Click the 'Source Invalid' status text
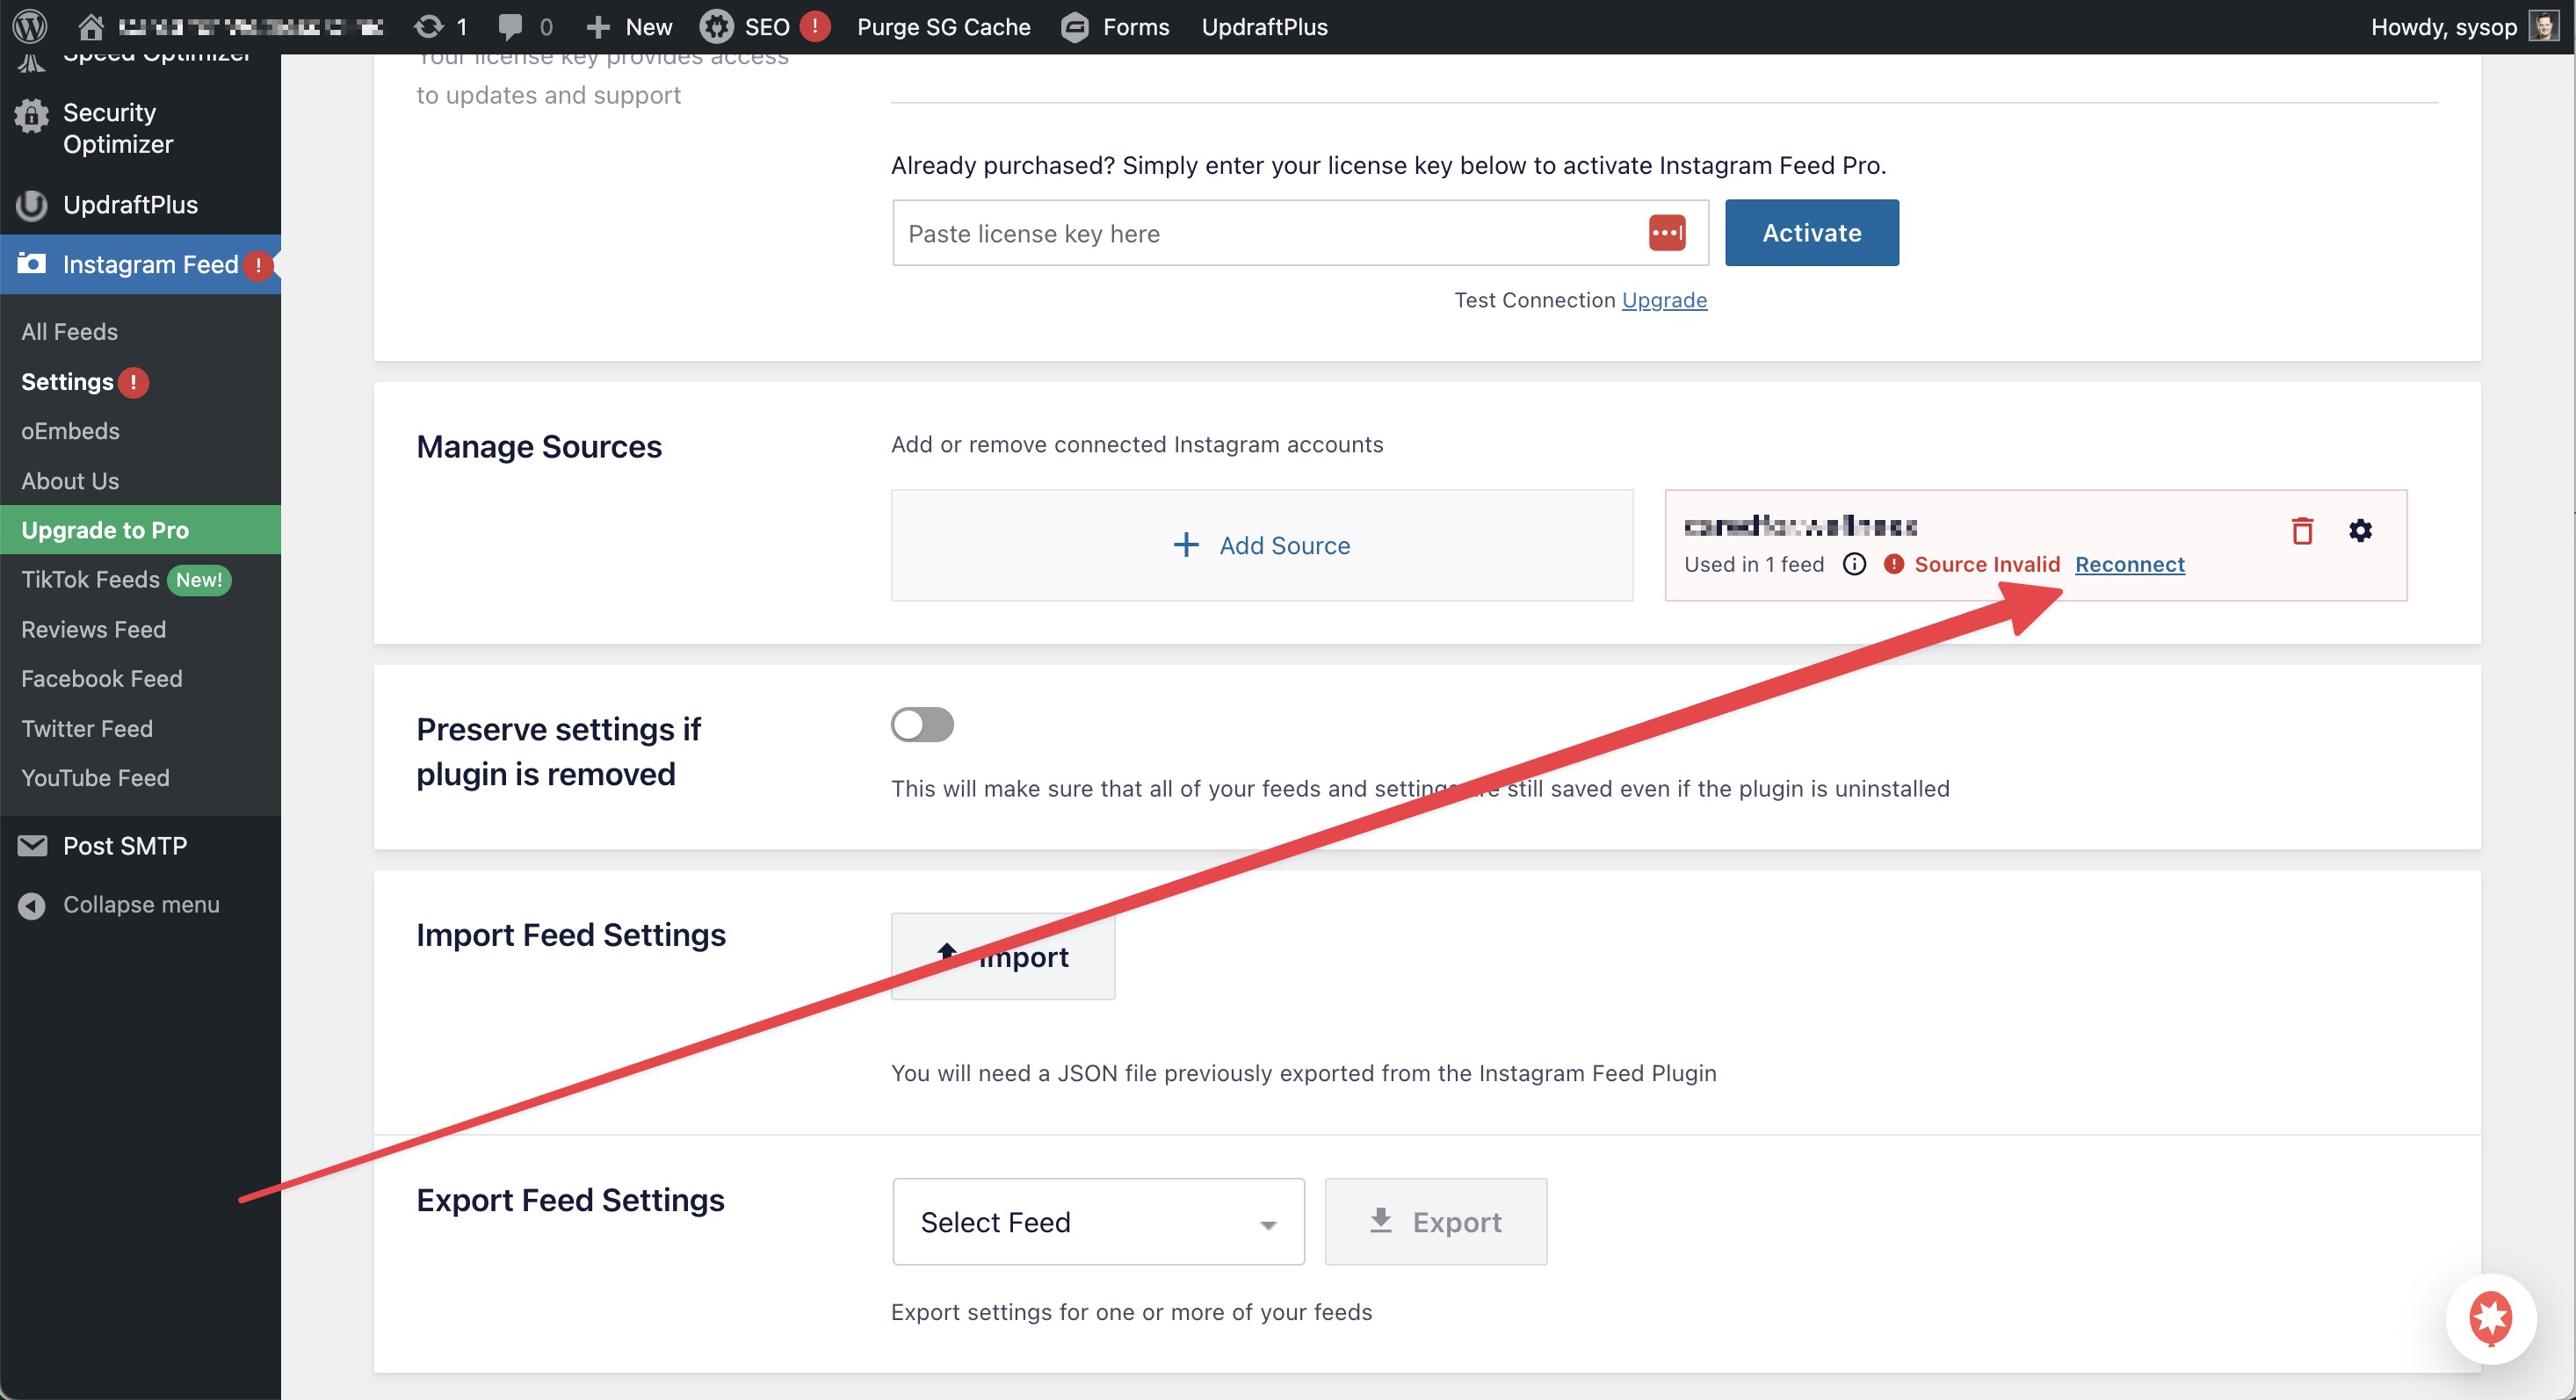This screenshot has width=2576, height=1400. (x=1987, y=564)
